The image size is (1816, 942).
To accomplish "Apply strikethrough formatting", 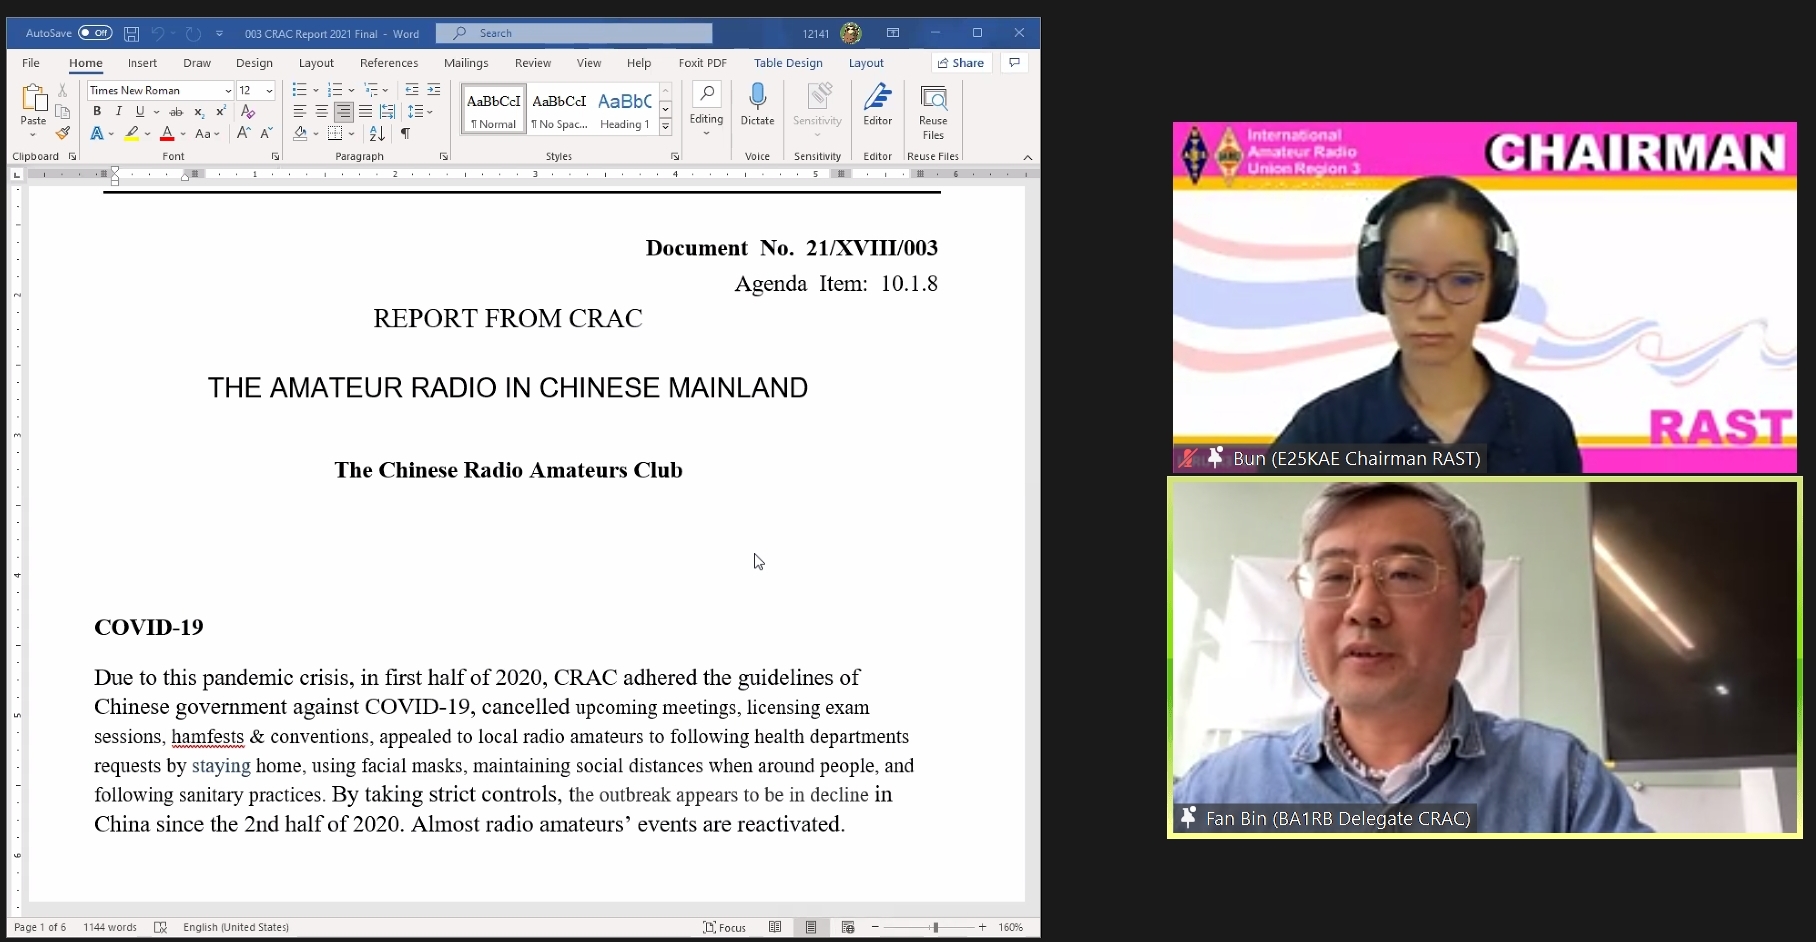I will [176, 112].
